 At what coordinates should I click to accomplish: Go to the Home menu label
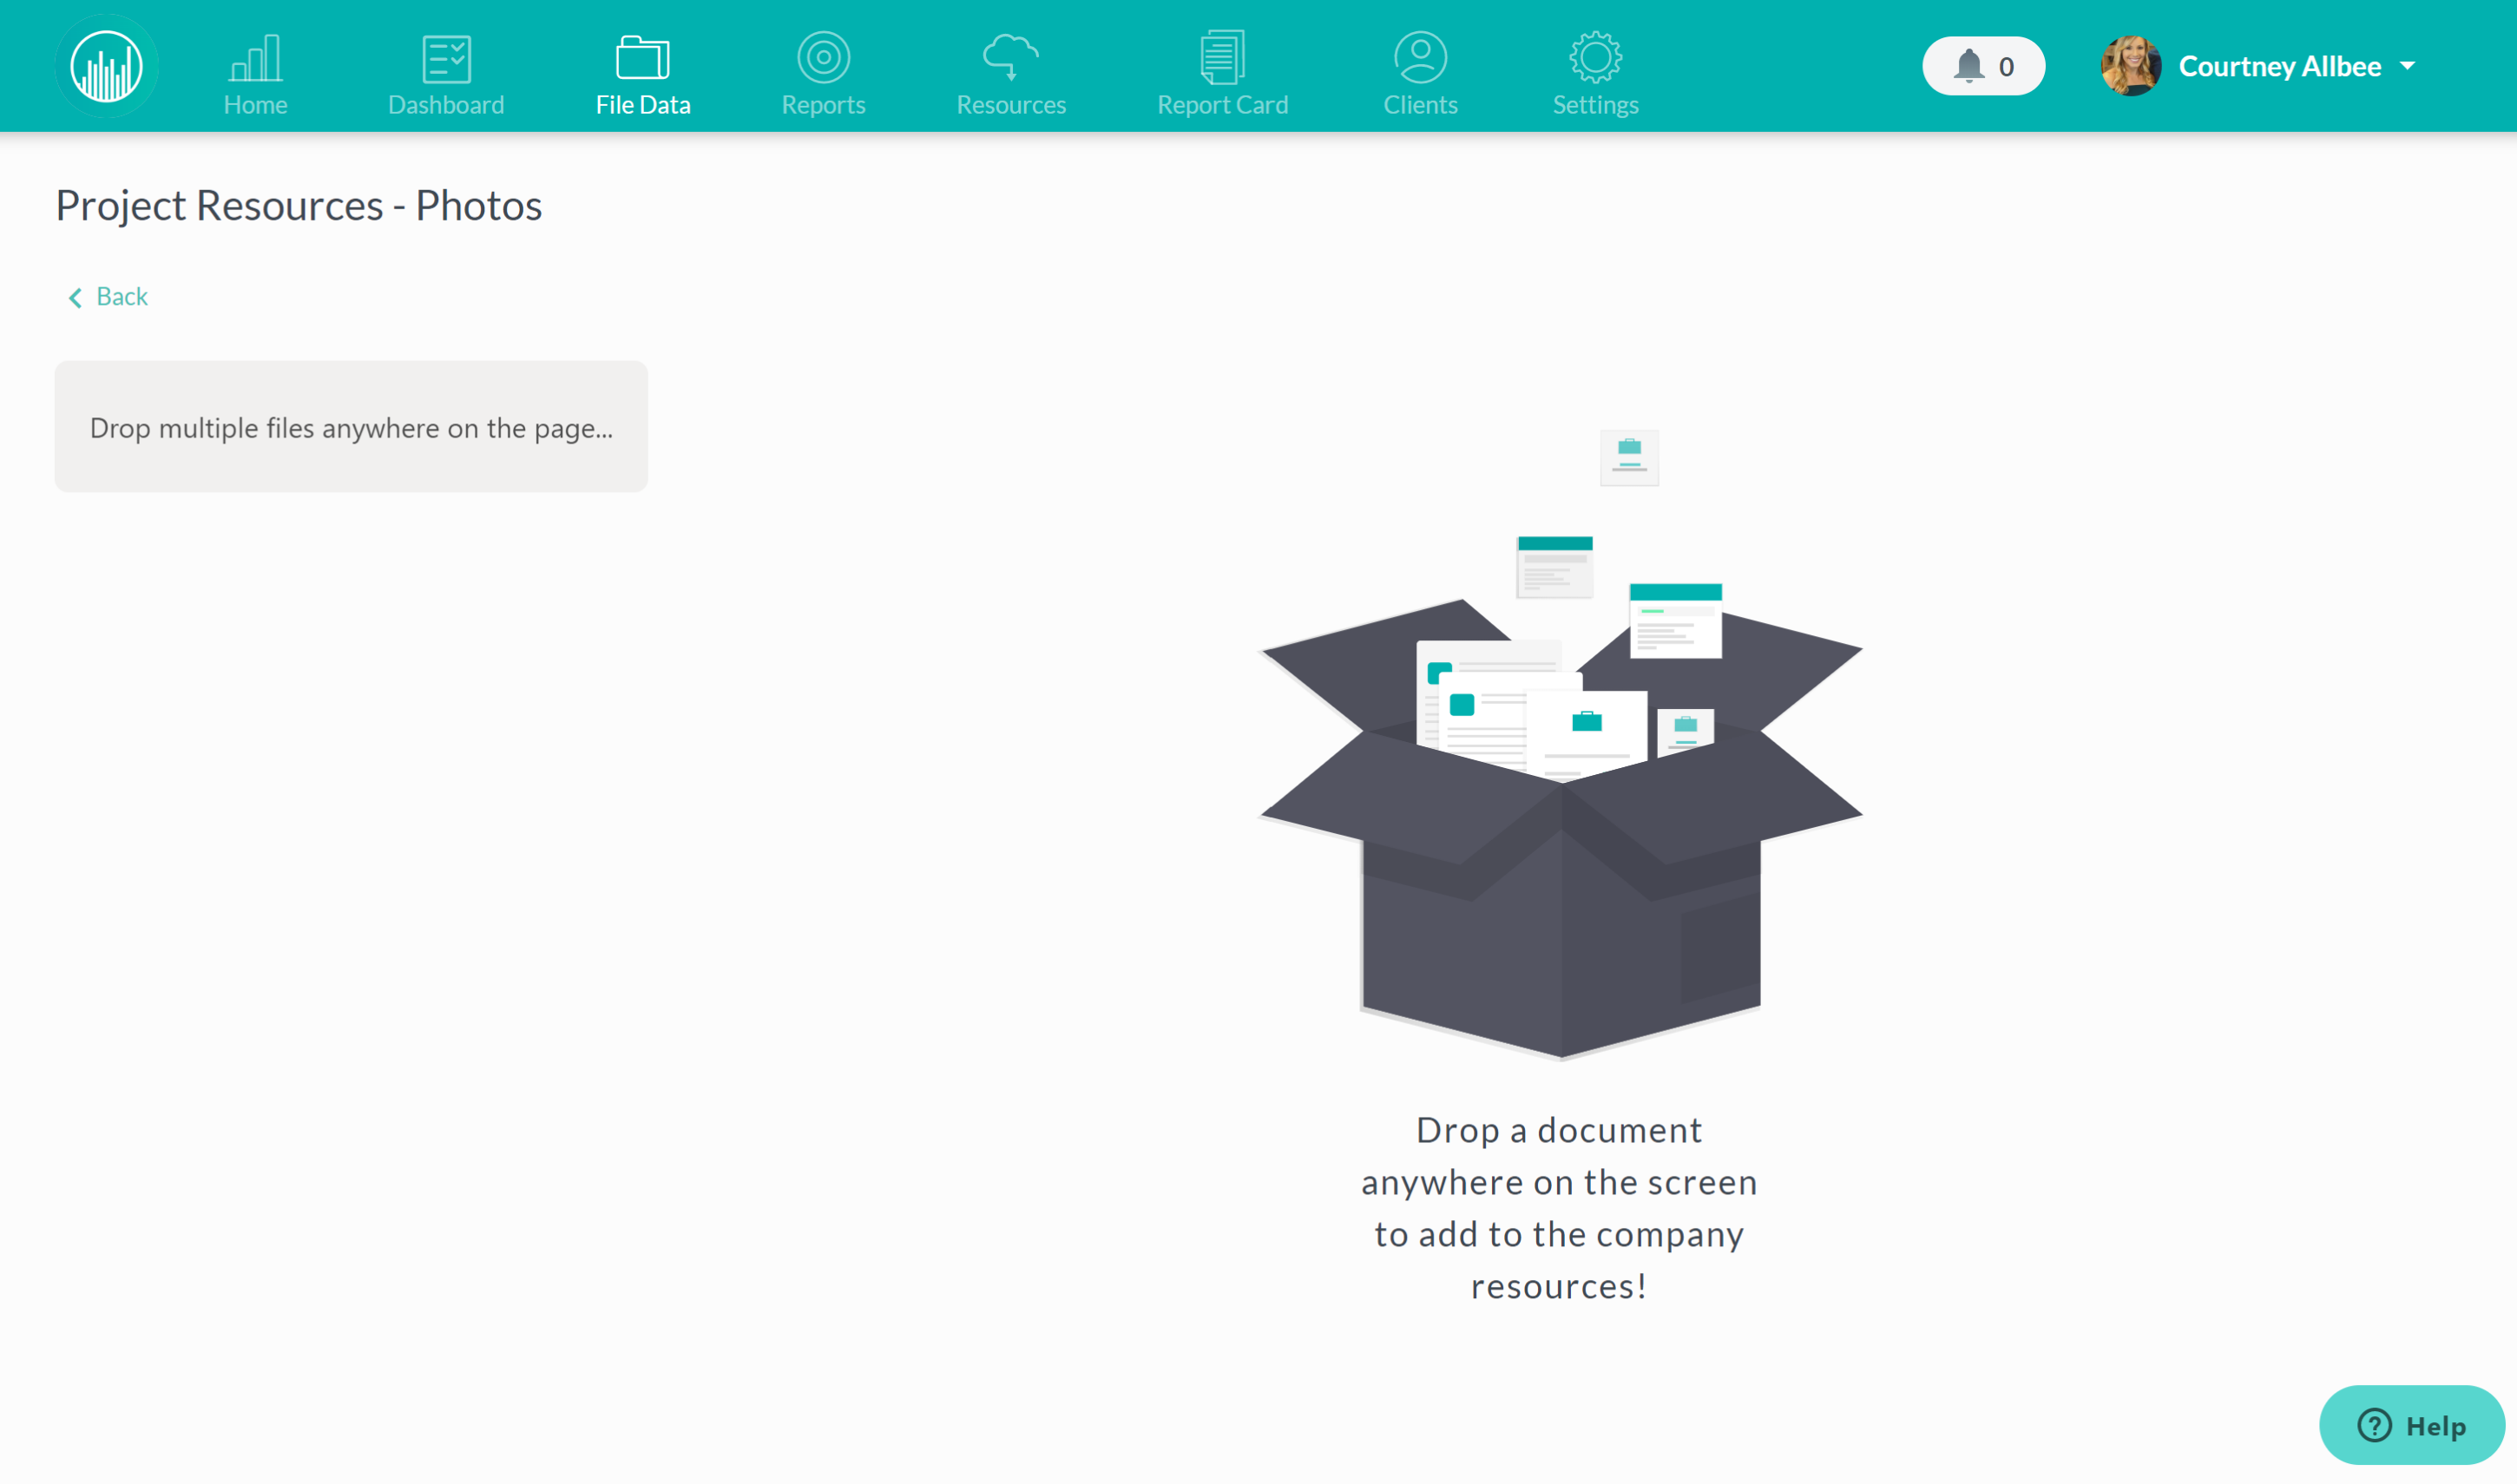[x=255, y=104]
